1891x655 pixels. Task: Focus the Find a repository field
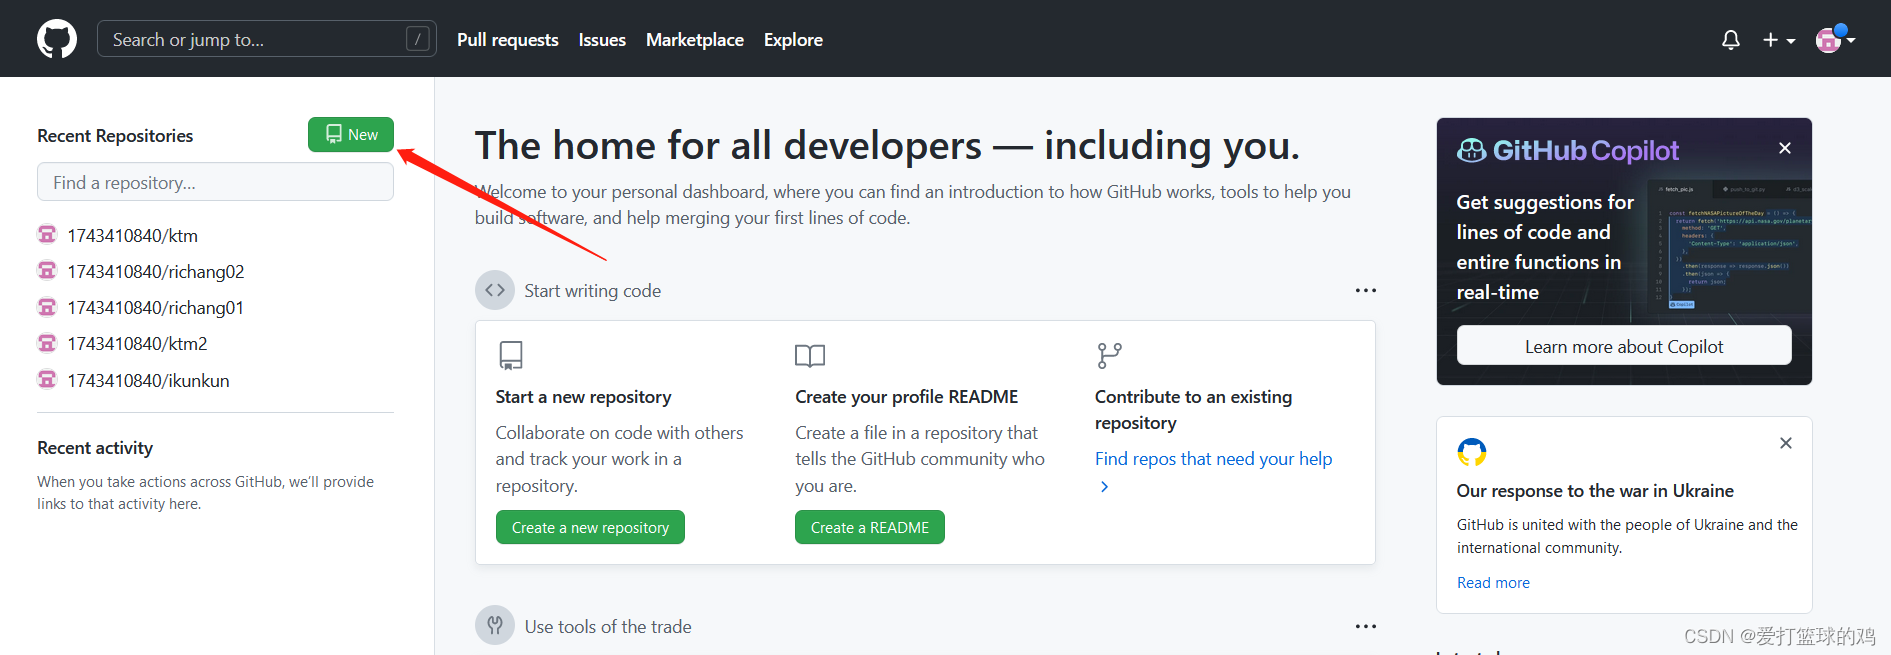tap(215, 182)
